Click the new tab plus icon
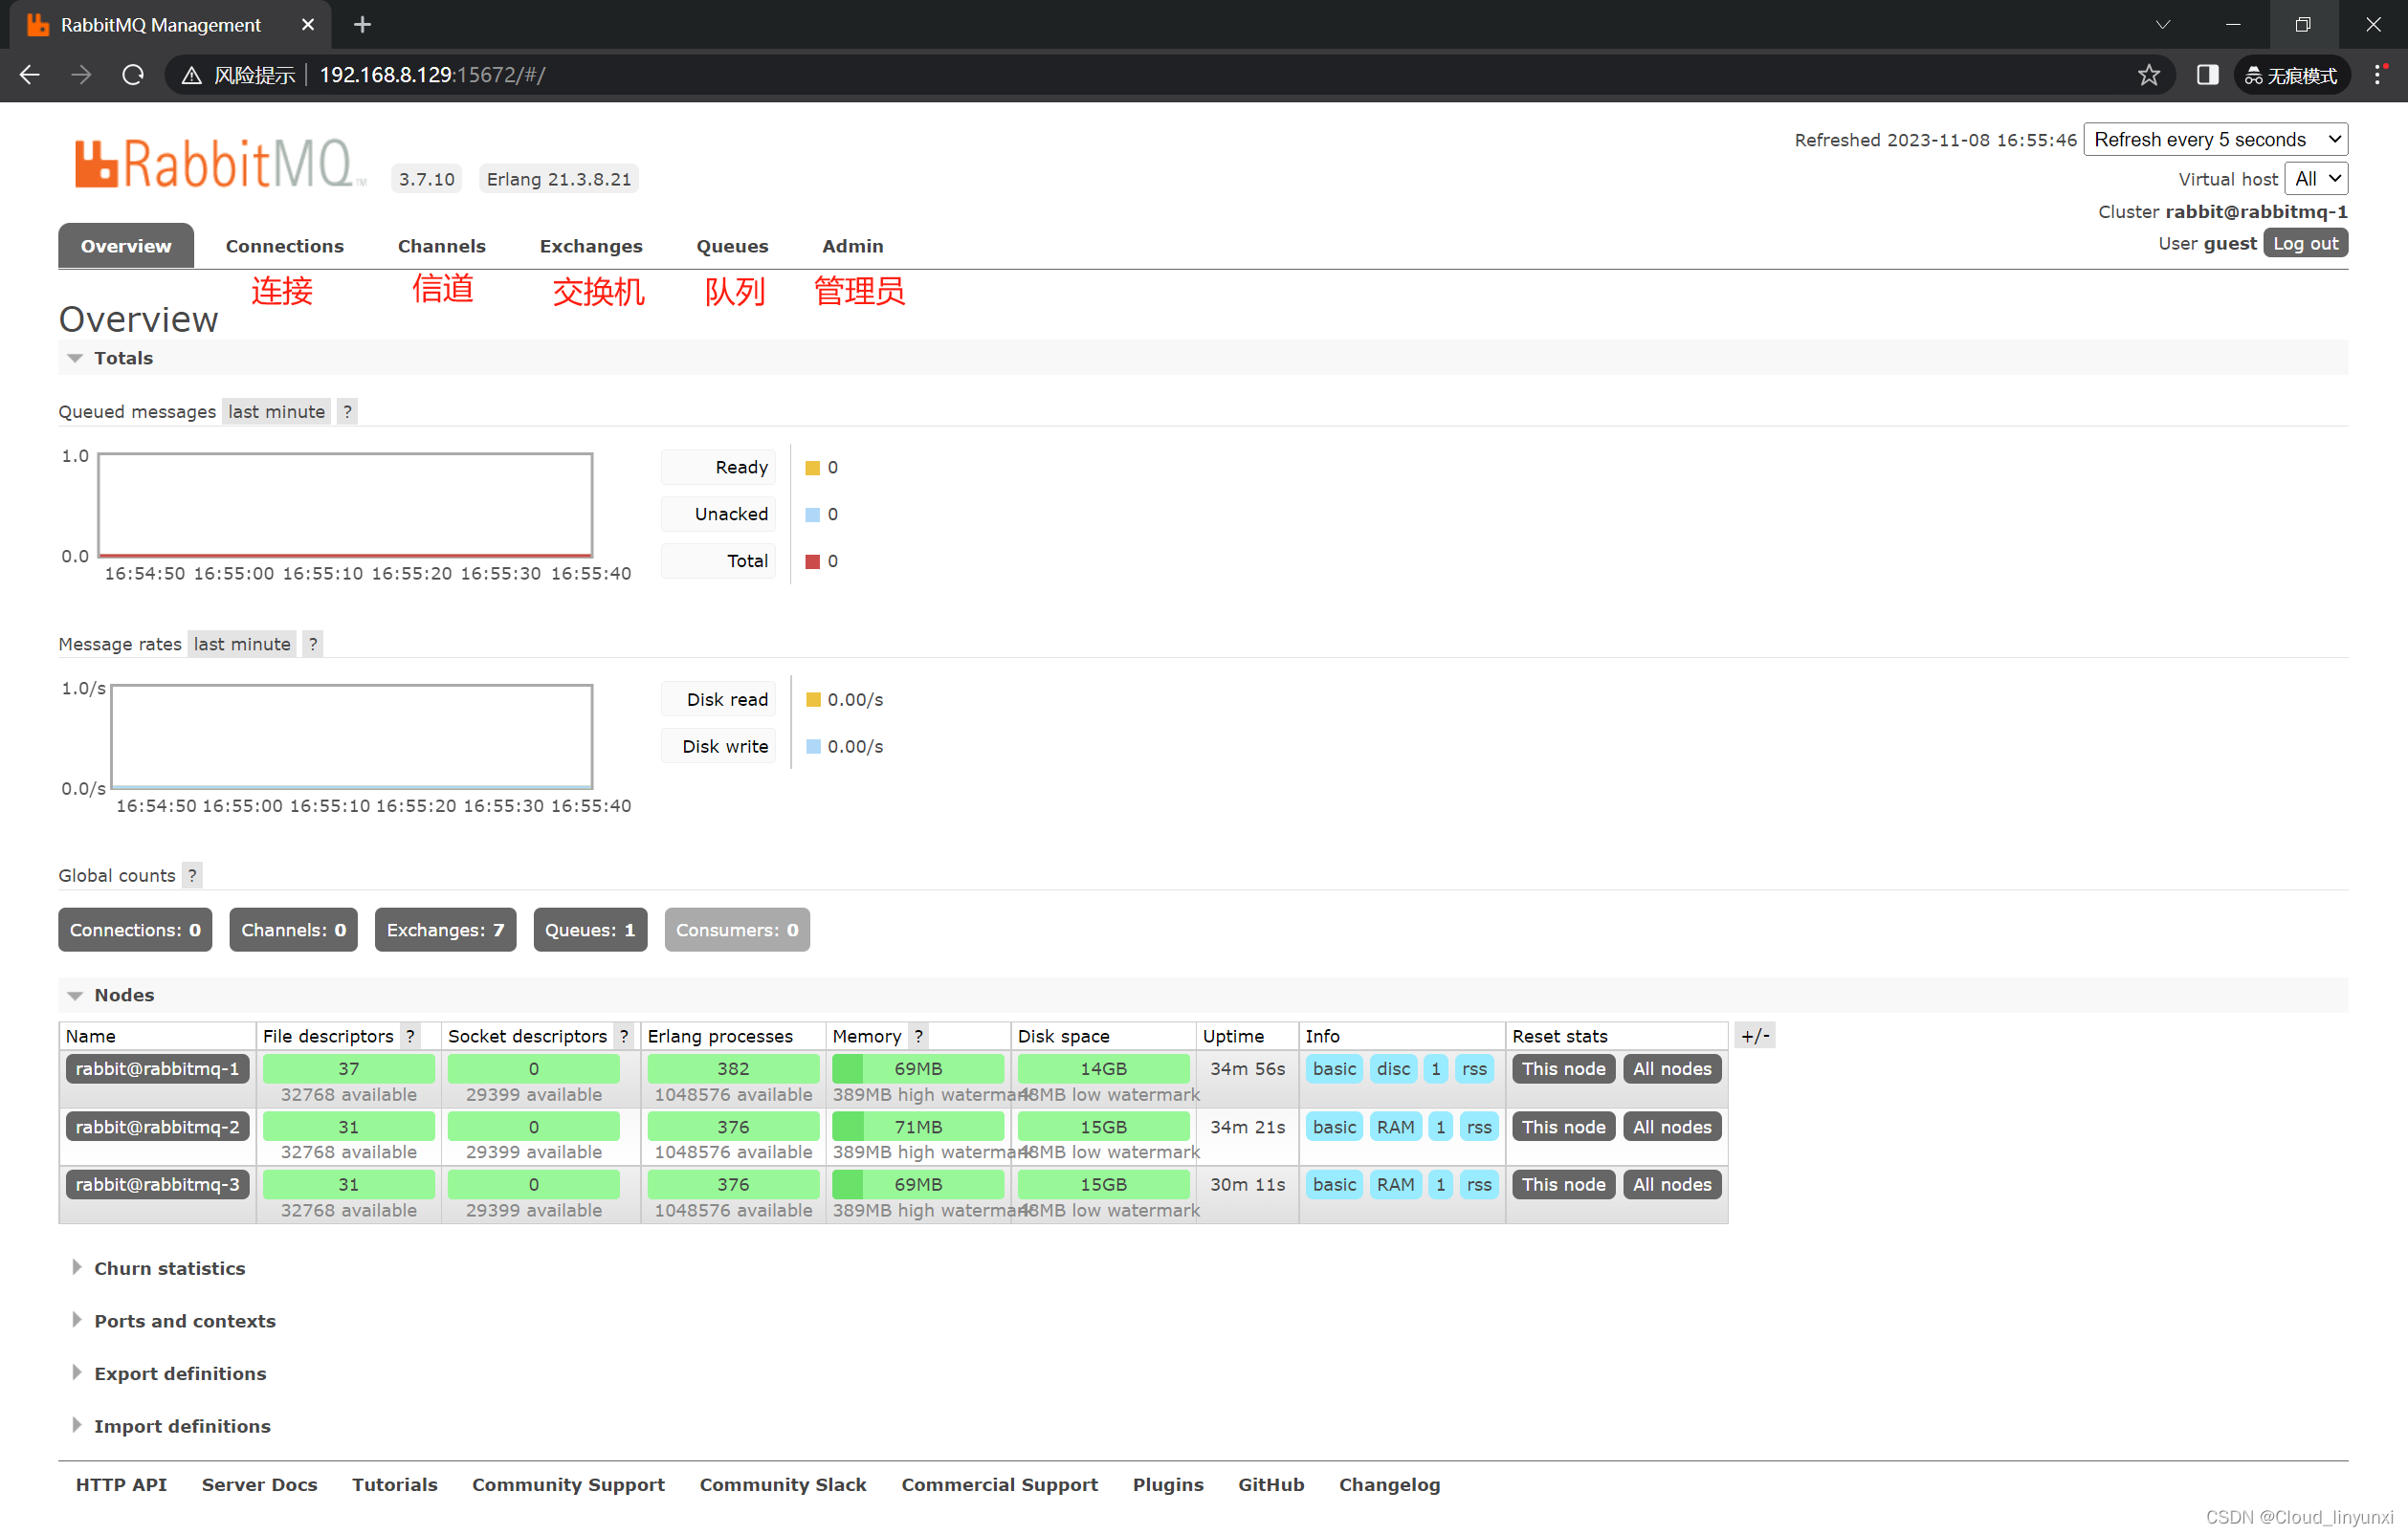 [362, 24]
